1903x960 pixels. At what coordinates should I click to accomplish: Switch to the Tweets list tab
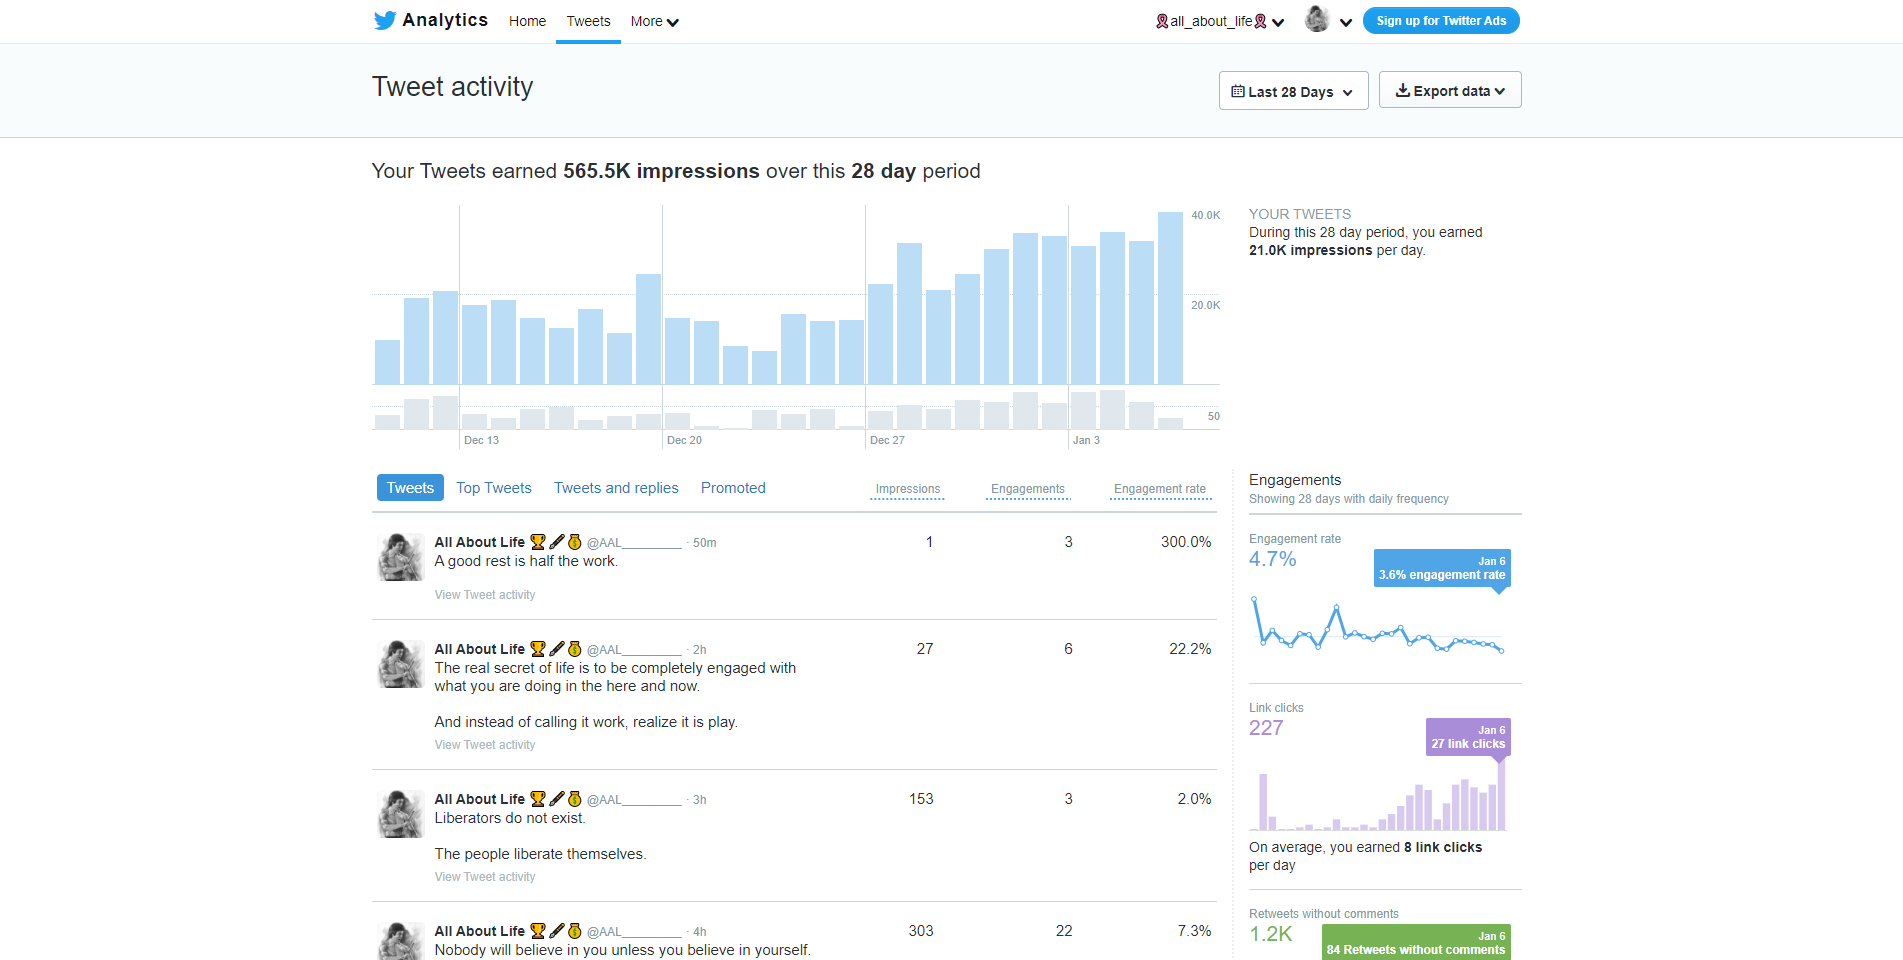[410, 488]
